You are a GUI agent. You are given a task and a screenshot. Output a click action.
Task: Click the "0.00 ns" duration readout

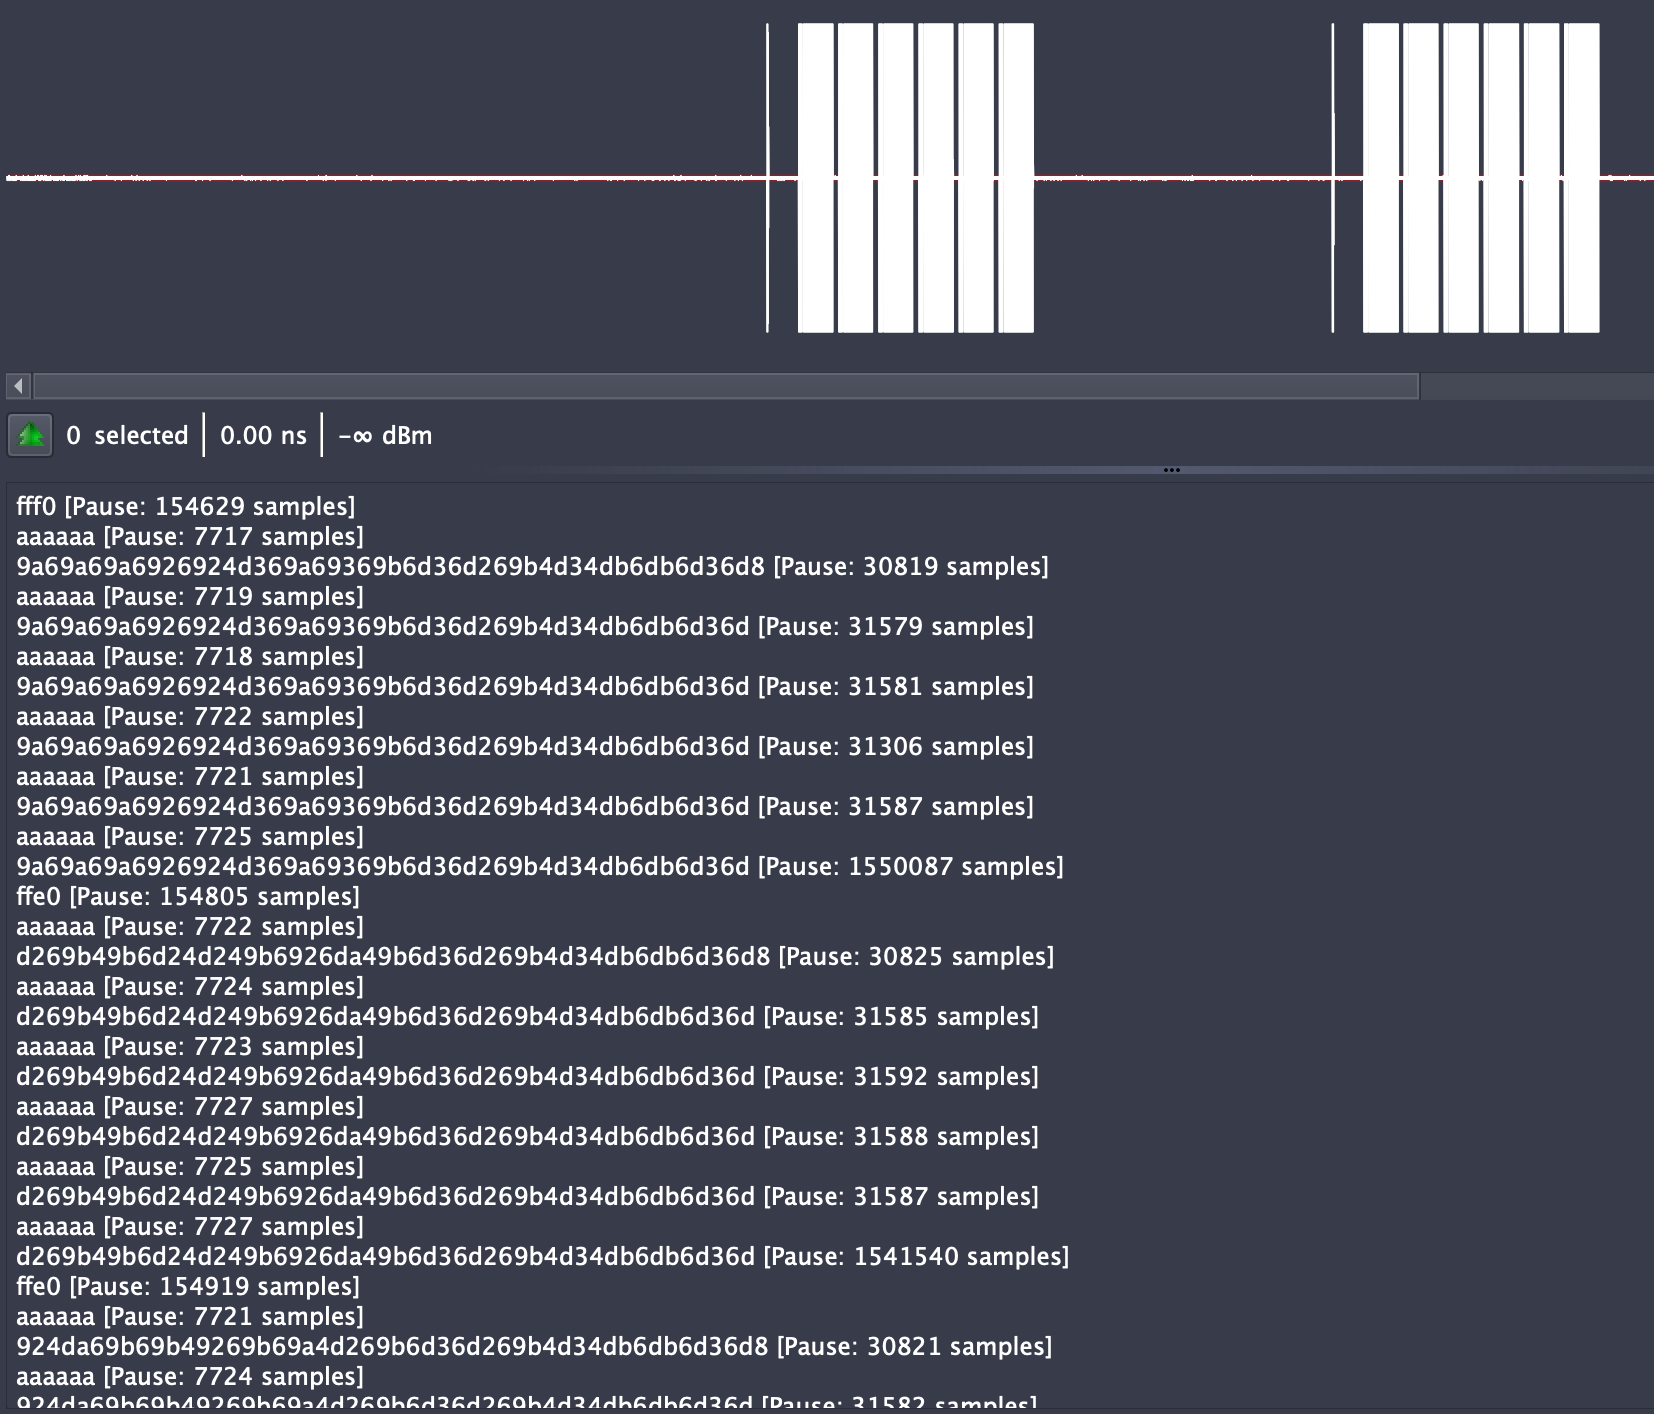263,435
